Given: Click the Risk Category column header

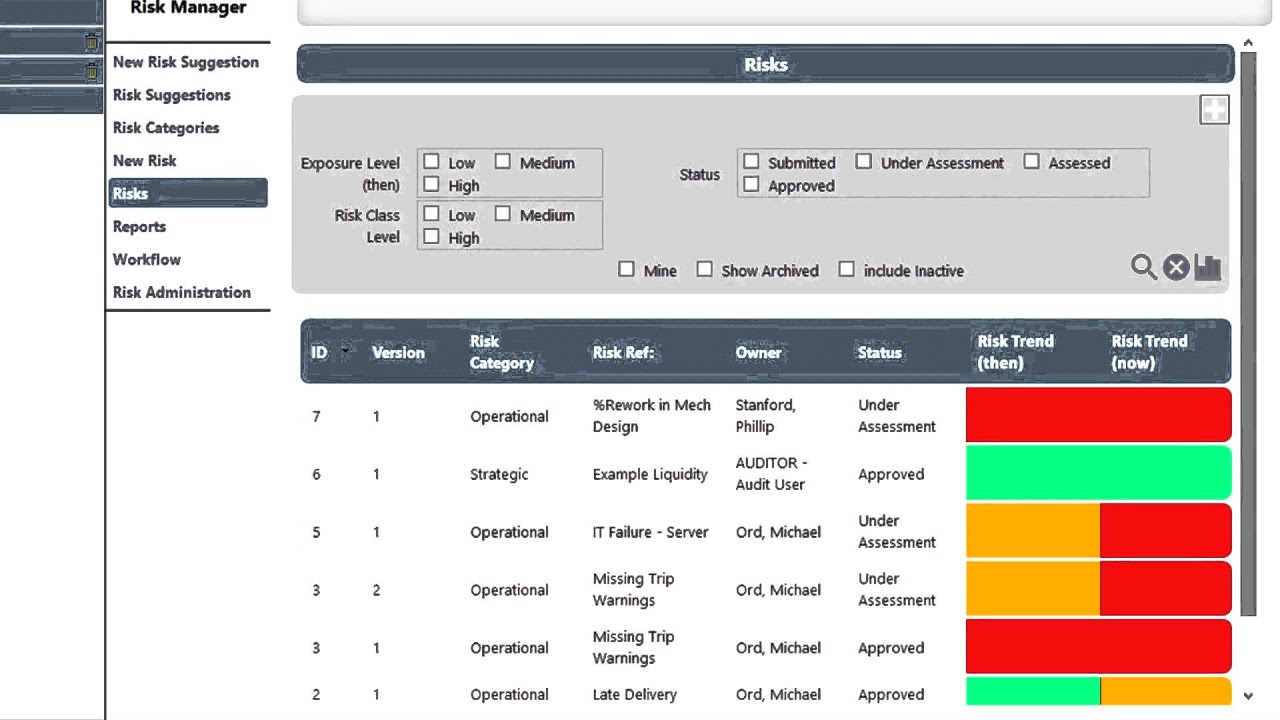Looking at the screenshot, I should coord(502,352).
